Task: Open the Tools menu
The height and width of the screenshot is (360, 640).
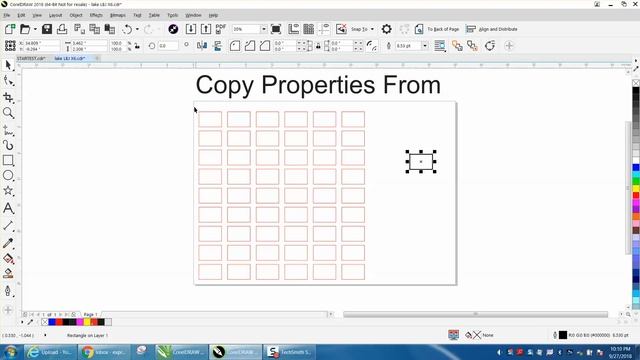Action: click(x=173, y=15)
